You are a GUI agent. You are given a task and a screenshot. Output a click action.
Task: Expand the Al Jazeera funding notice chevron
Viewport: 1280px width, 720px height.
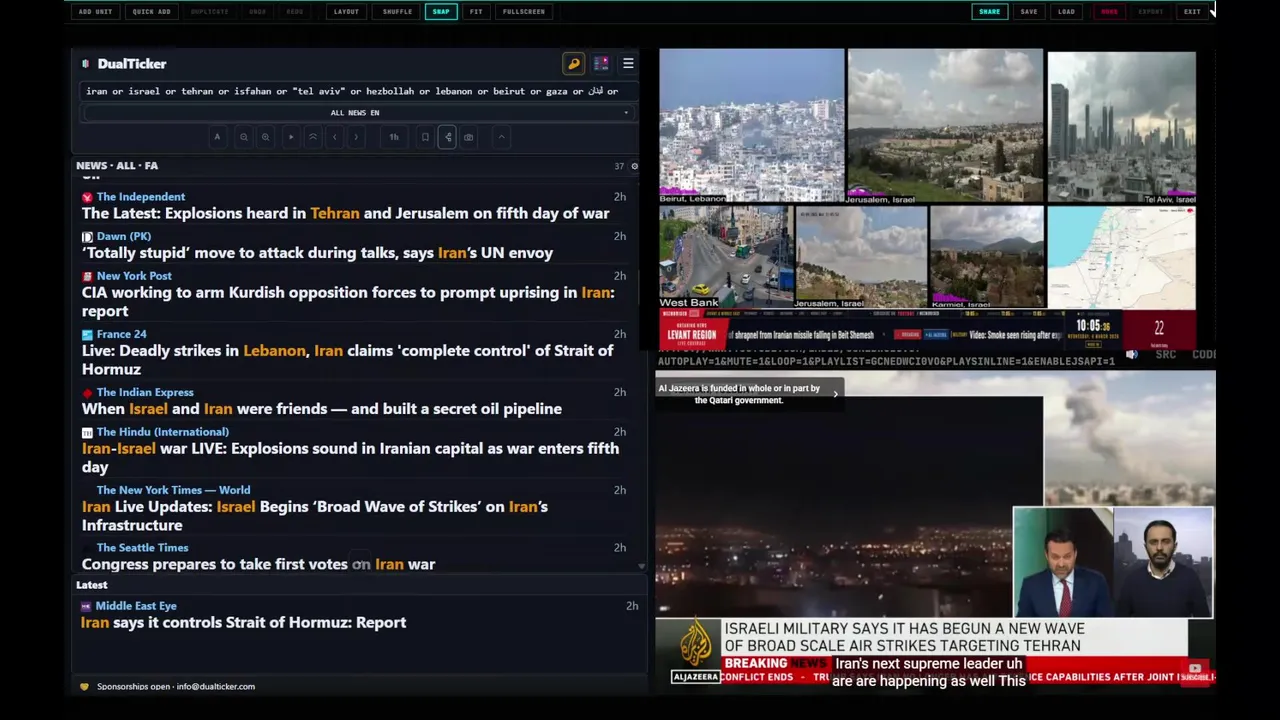click(835, 394)
